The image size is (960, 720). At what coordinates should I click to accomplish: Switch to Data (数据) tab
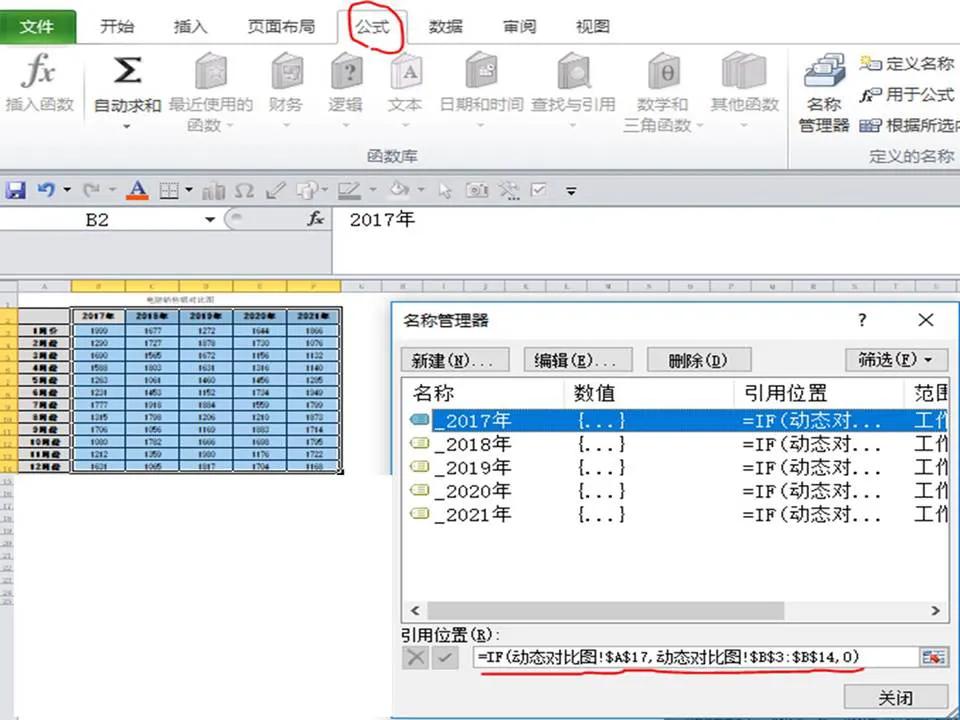pos(445,27)
